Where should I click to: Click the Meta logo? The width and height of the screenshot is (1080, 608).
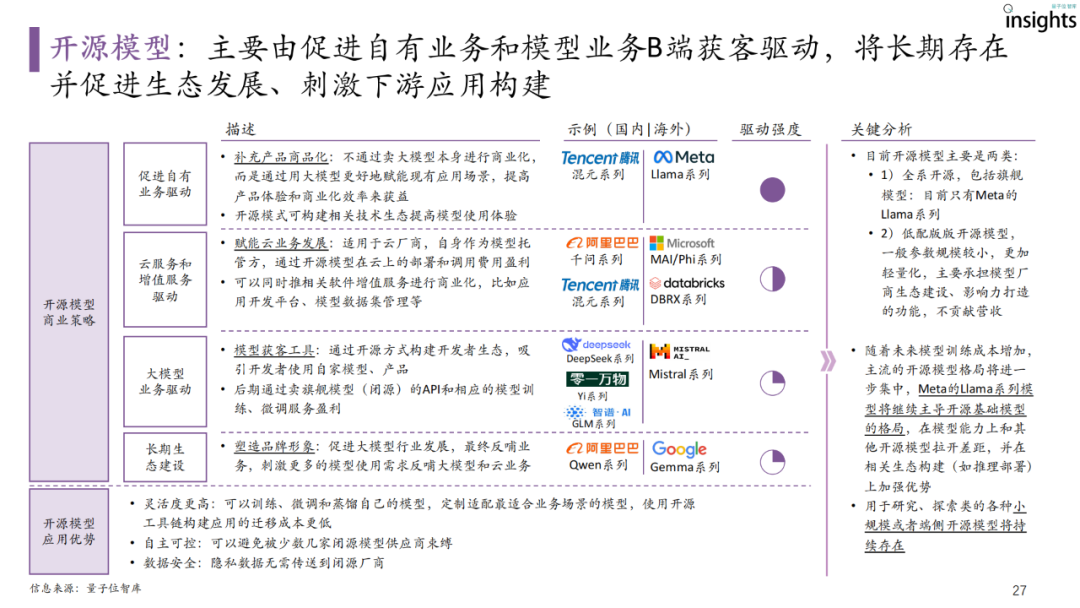683,157
